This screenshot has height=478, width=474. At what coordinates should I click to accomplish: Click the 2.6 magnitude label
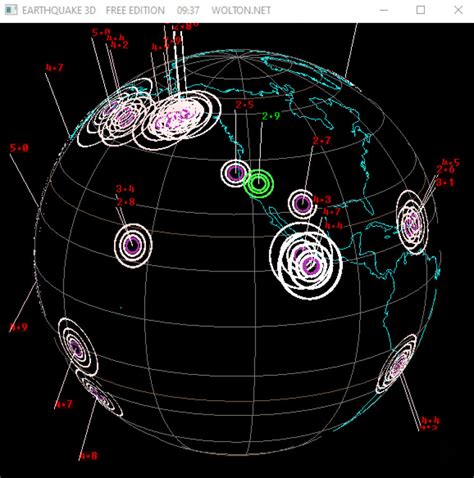click(x=446, y=170)
